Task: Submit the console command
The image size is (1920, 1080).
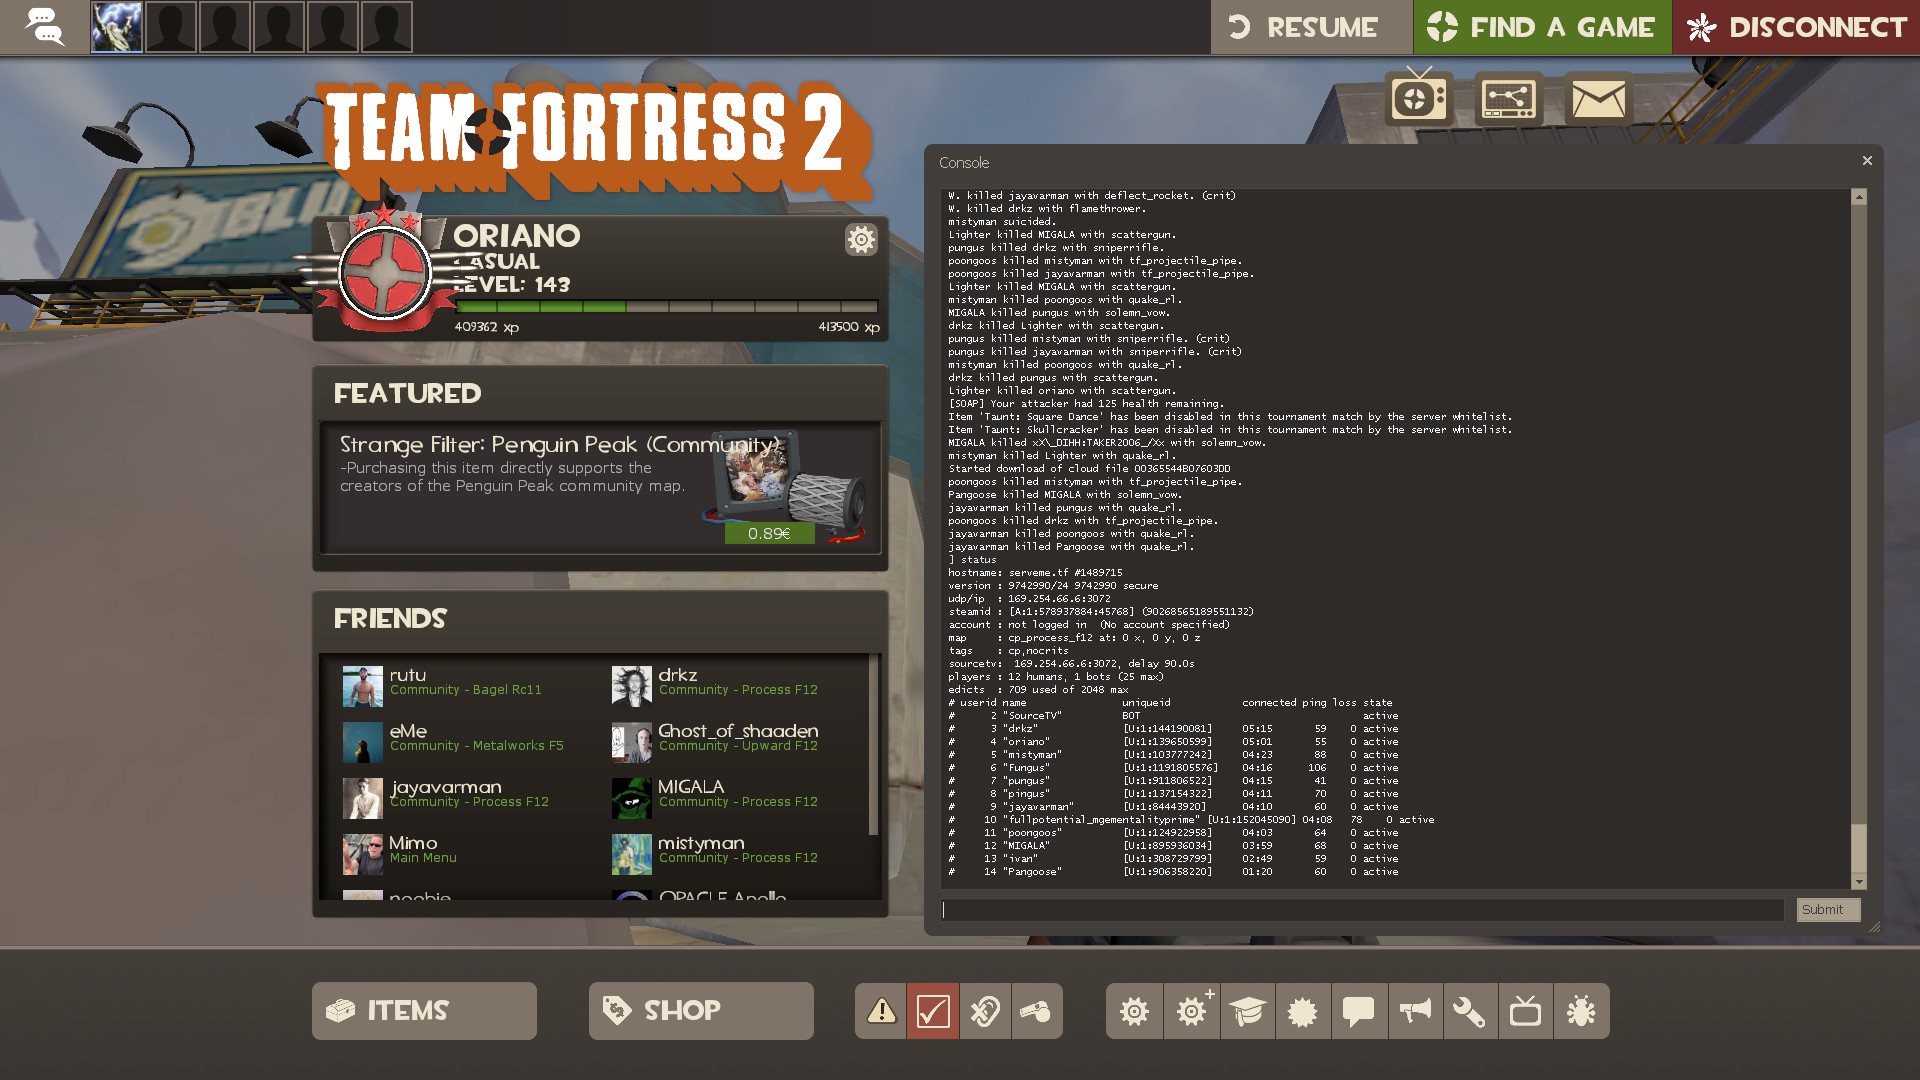Action: 1827,910
